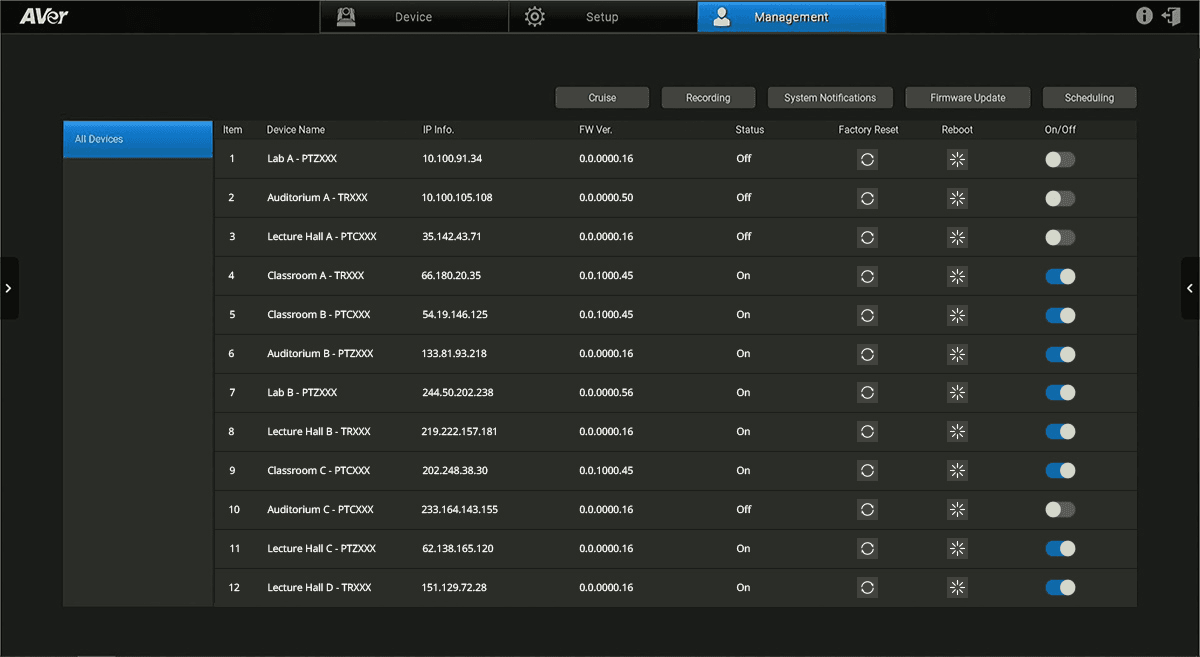Reboot Auditorium C - PTCXXX

tap(958, 510)
